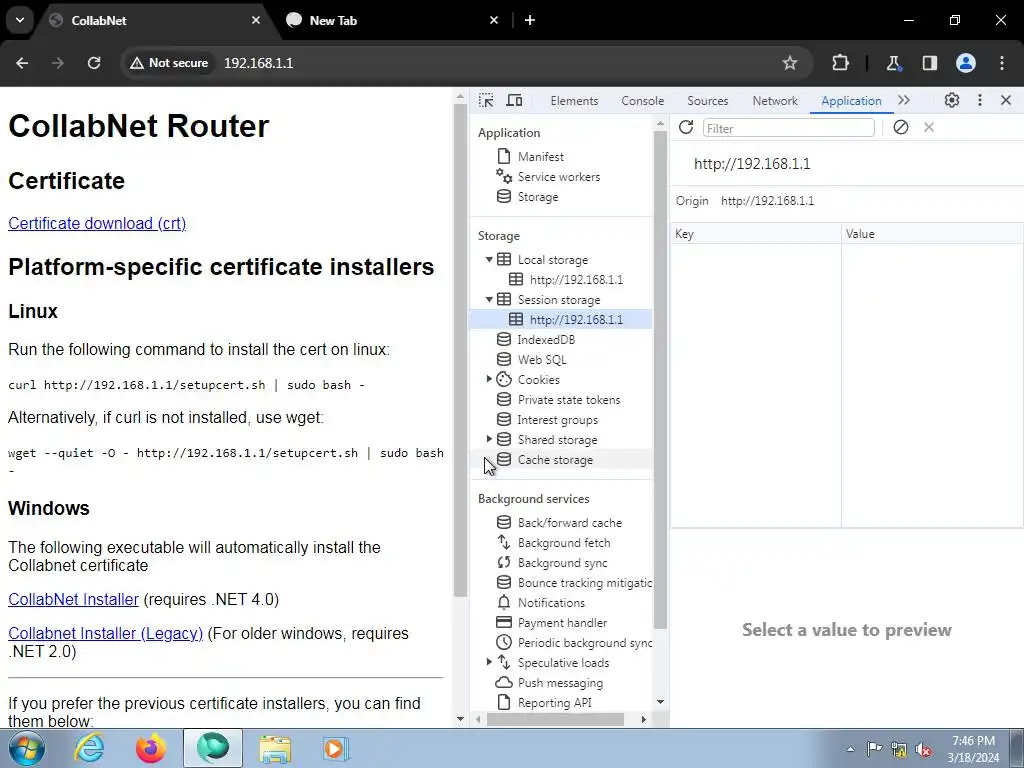Bookmark this page with star icon

pyautogui.click(x=790, y=63)
